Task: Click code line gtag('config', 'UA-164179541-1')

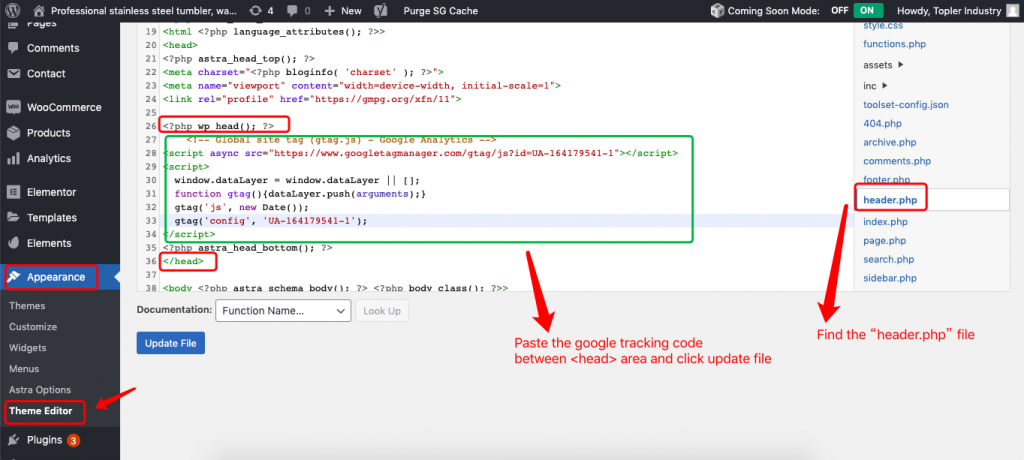Action: [x=271, y=221]
